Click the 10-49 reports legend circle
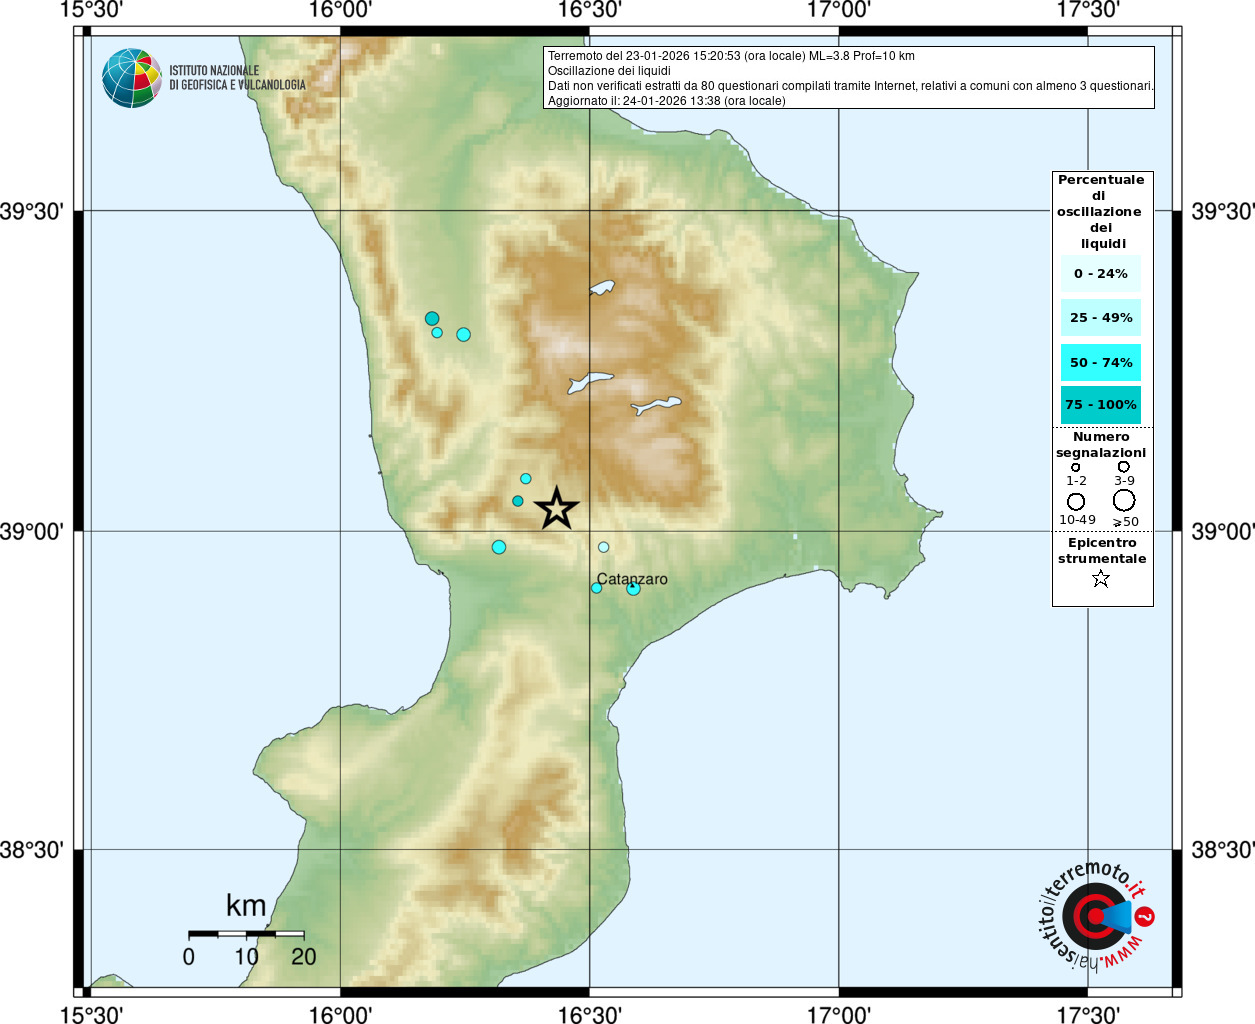Screen dimensions: 1255x1024 coord(1076,501)
